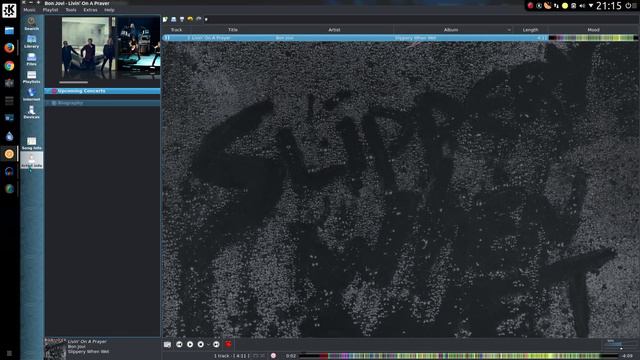
Task: Click the icon left of previous track
Action: [167, 344]
